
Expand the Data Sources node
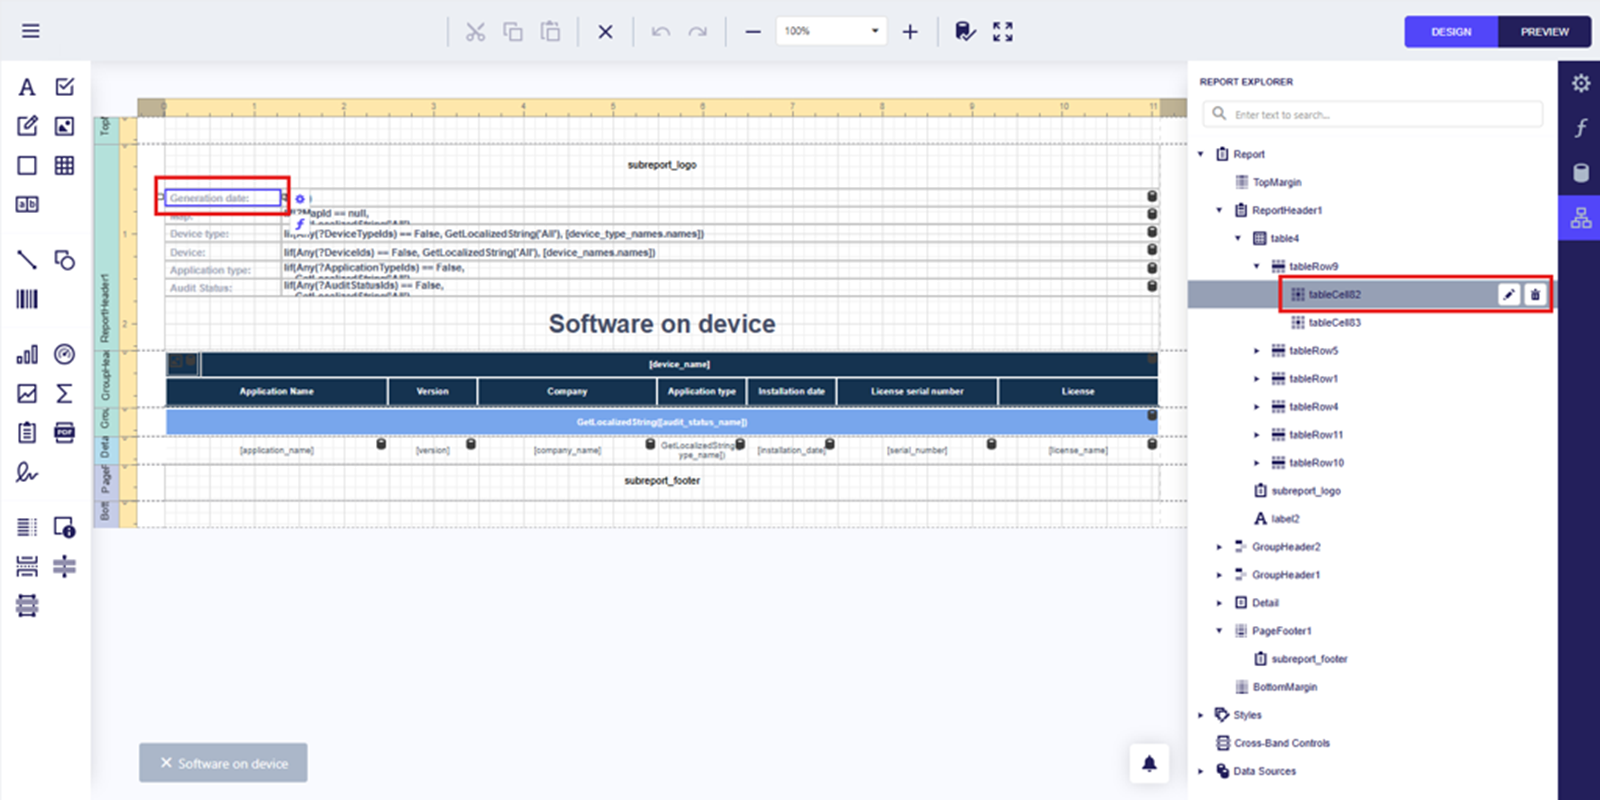coord(1201,771)
